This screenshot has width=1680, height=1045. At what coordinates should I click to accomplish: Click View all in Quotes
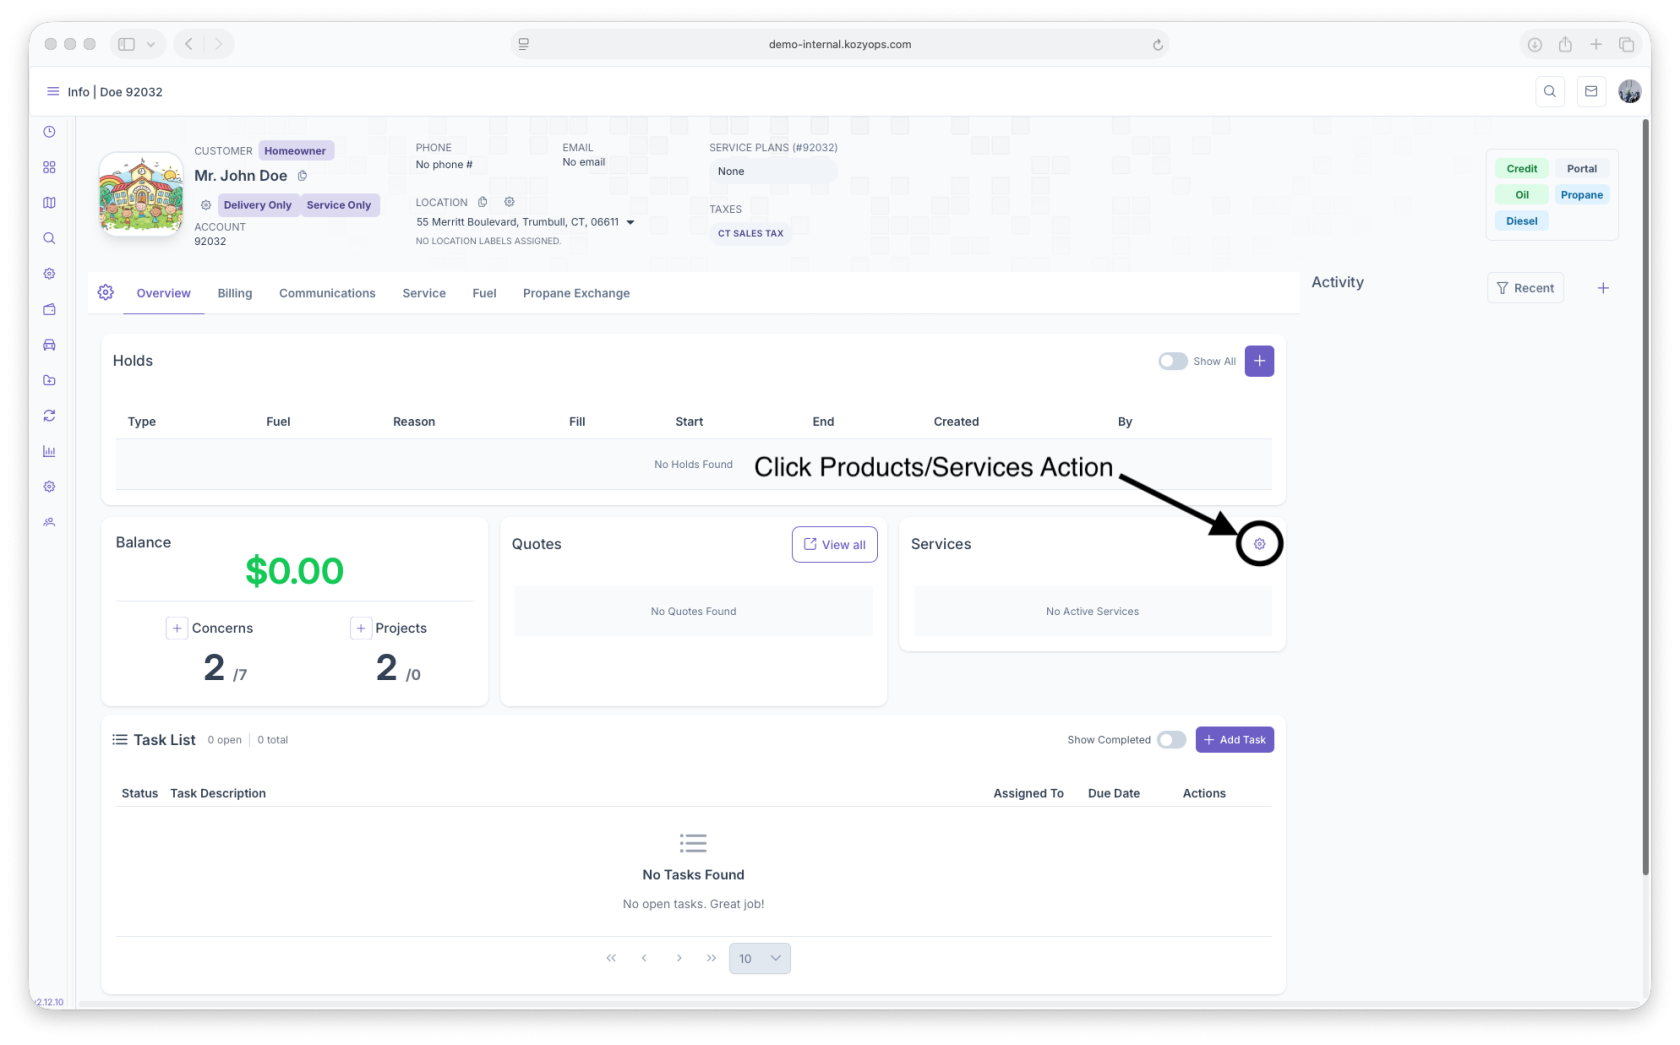point(834,545)
